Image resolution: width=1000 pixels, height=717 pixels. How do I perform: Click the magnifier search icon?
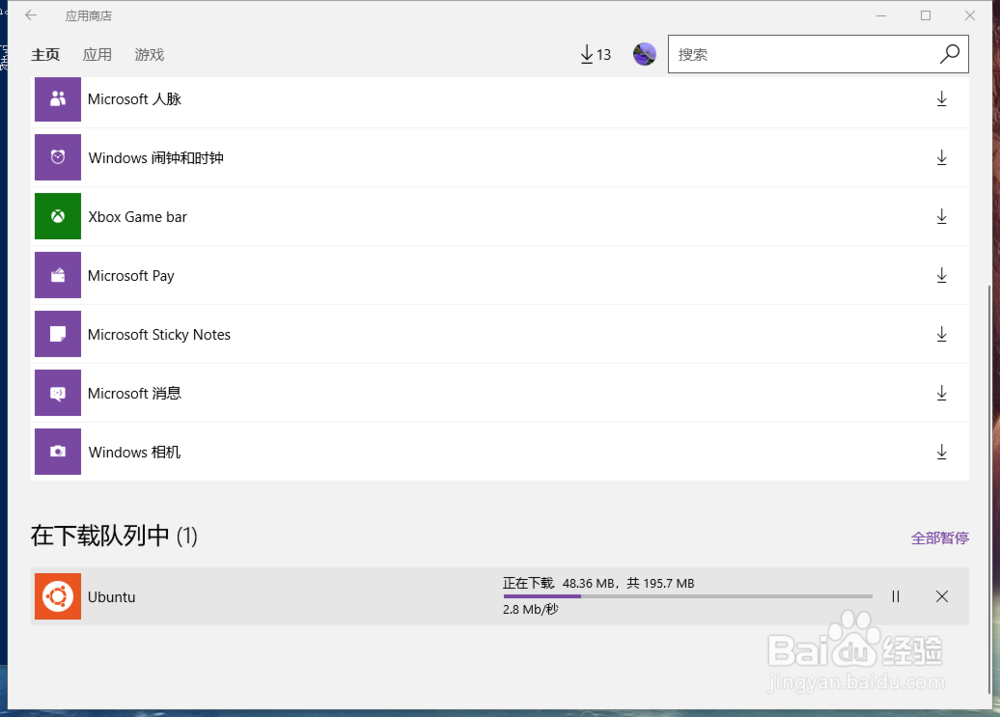click(950, 54)
